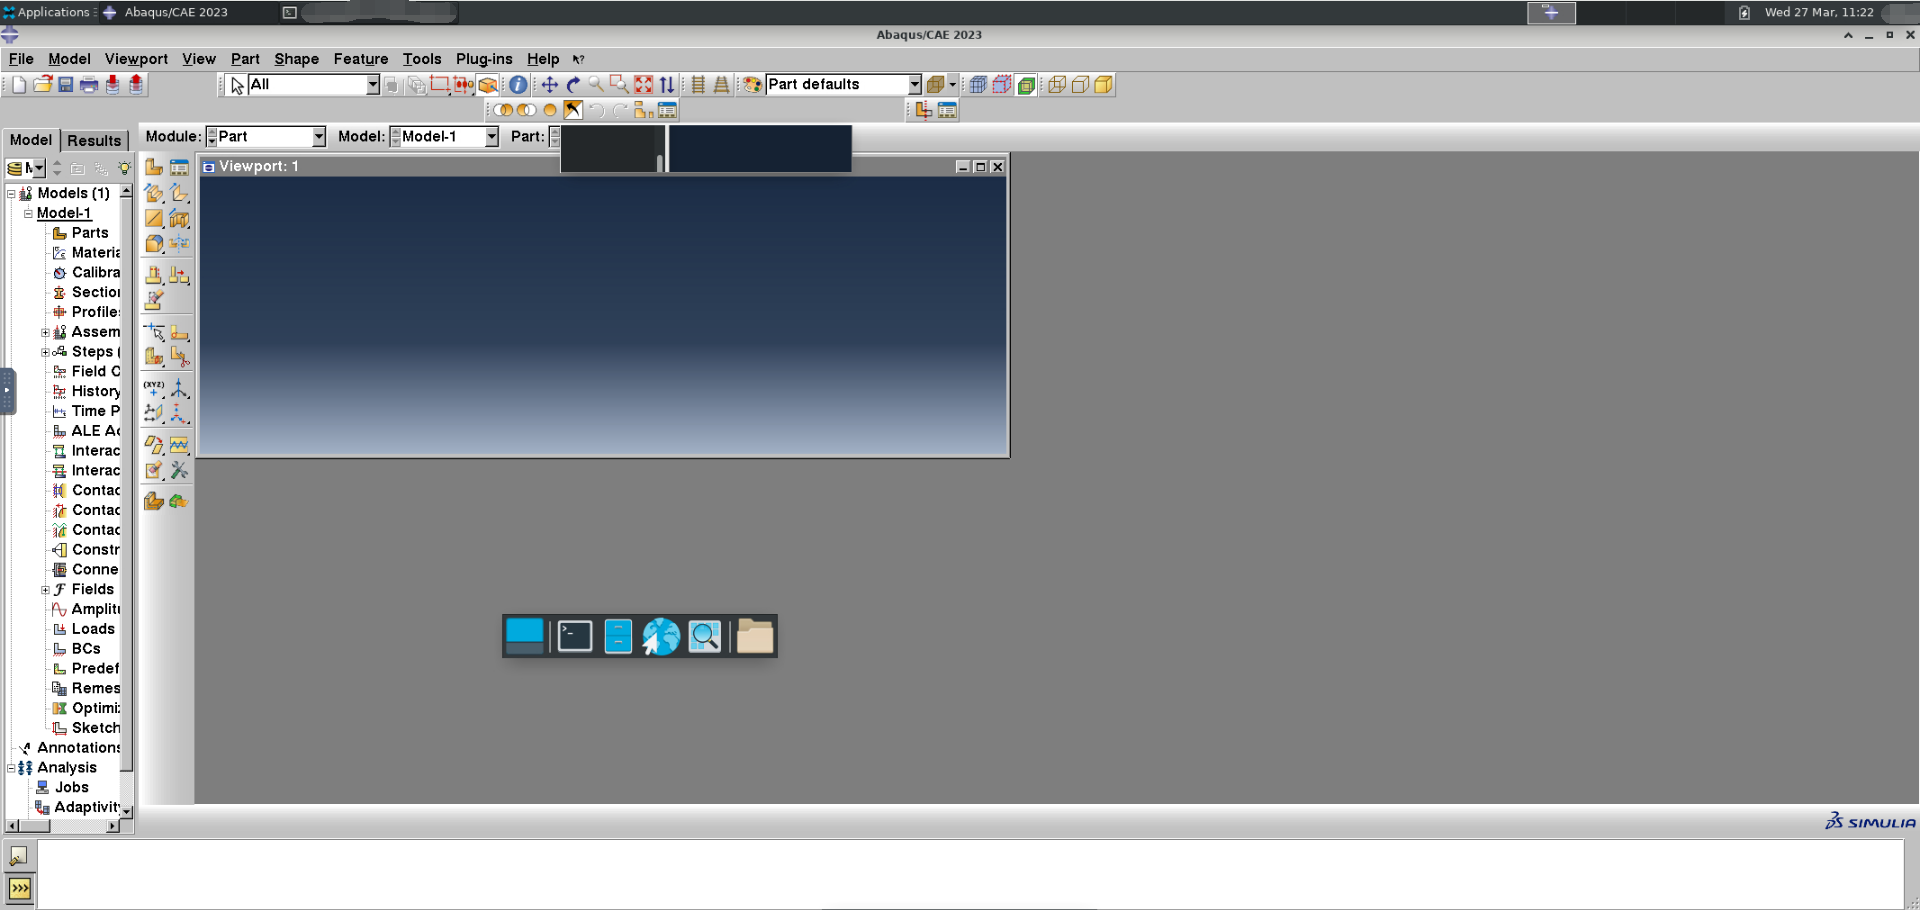Screen dimensions: 1920x910
Task: Turn perspective on using the tapered ladder icon
Action: pos(721,85)
